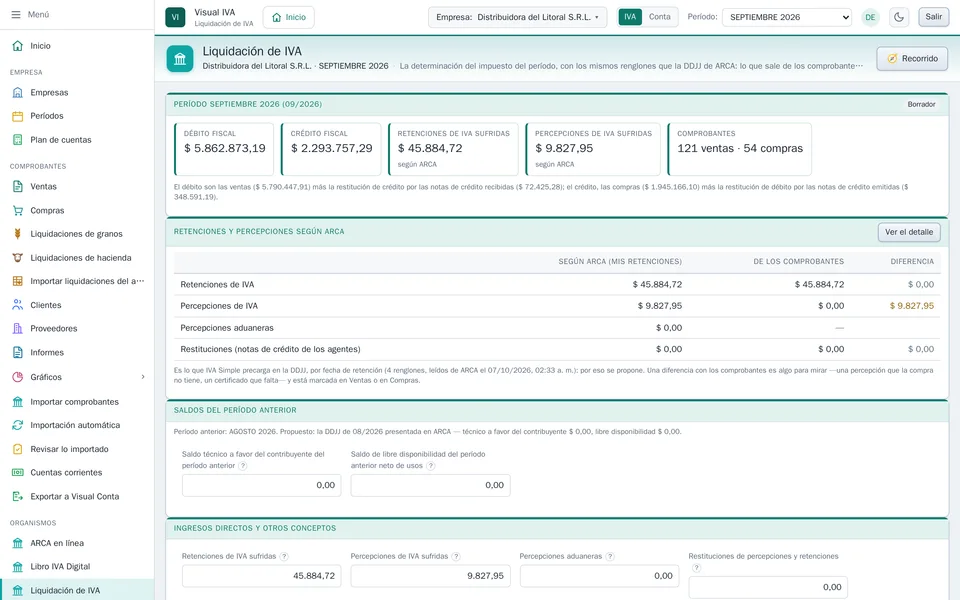Click the Retenciones de IVA table row label
This screenshot has width=960, height=600.
(217, 285)
